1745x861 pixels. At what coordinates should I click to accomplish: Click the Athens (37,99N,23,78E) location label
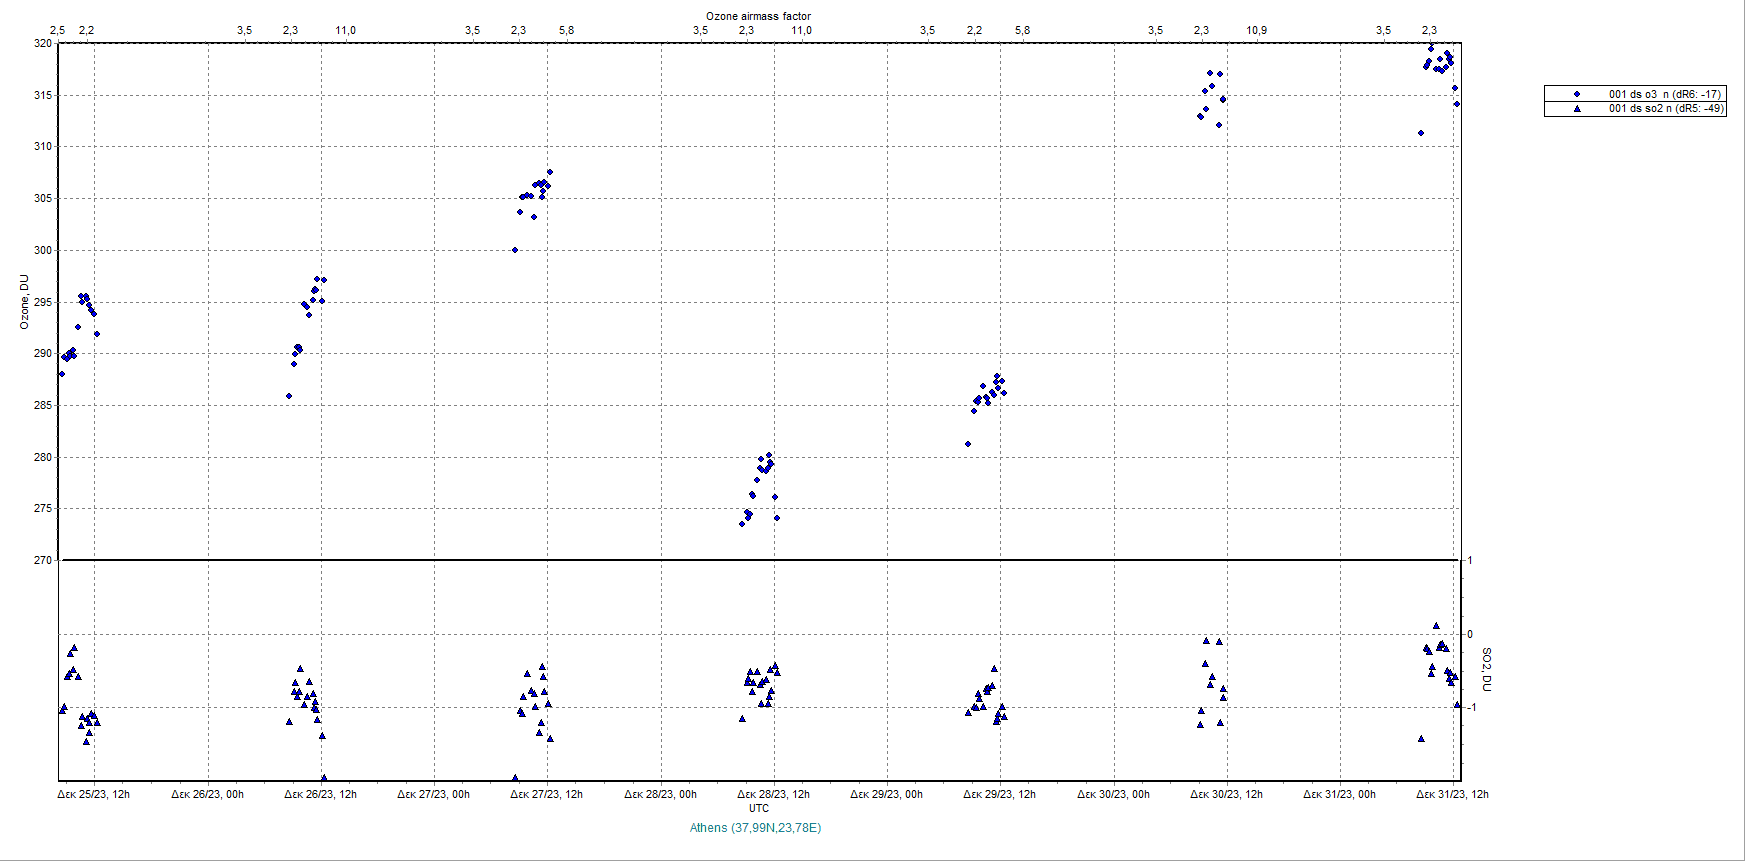(x=755, y=828)
